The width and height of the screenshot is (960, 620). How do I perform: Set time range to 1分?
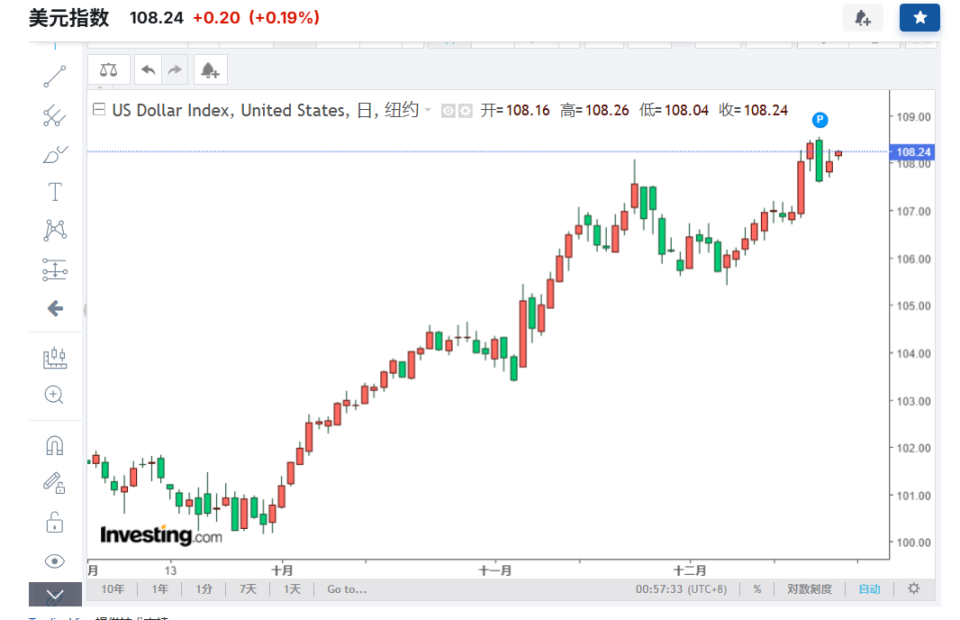[x=204, y=589]
